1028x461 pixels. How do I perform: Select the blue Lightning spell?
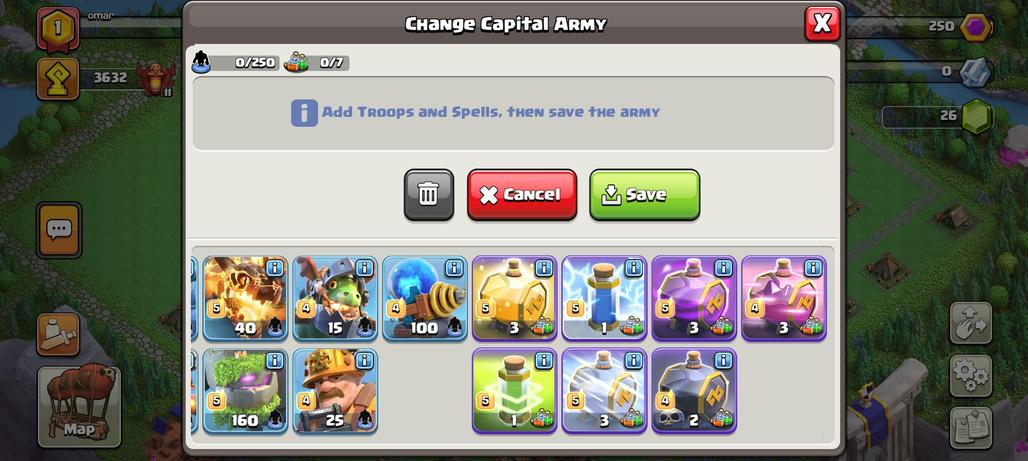604,298
